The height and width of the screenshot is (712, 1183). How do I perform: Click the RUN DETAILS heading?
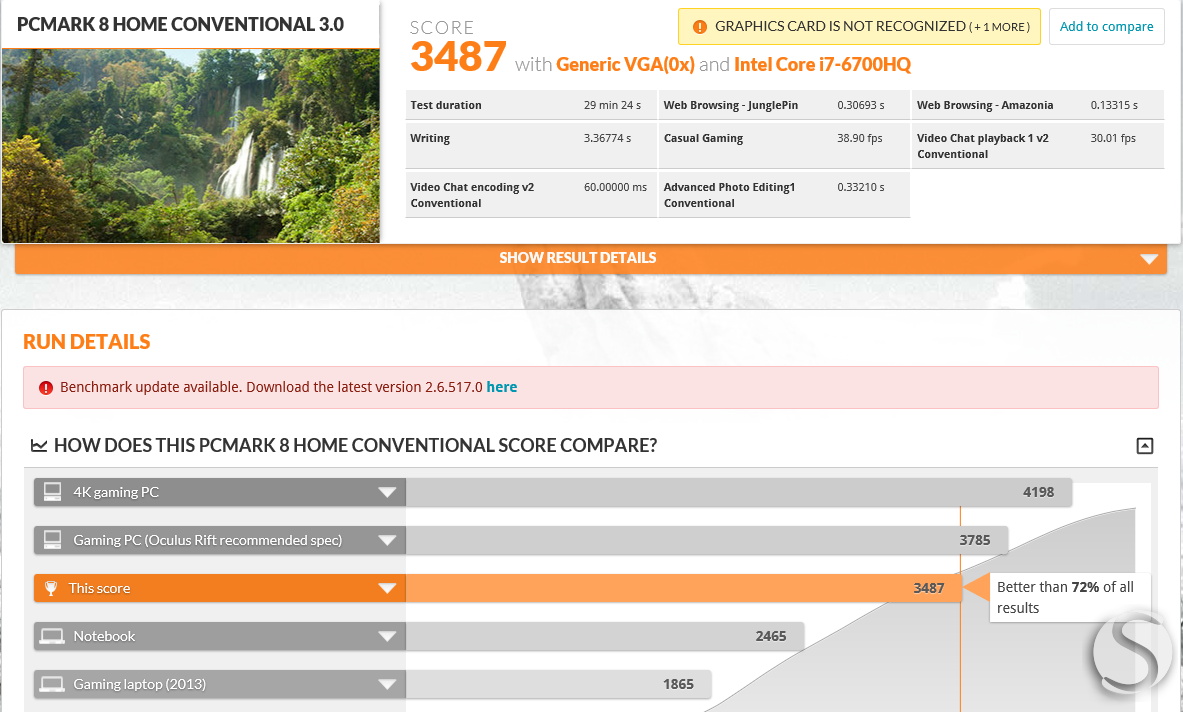(87, 342)
